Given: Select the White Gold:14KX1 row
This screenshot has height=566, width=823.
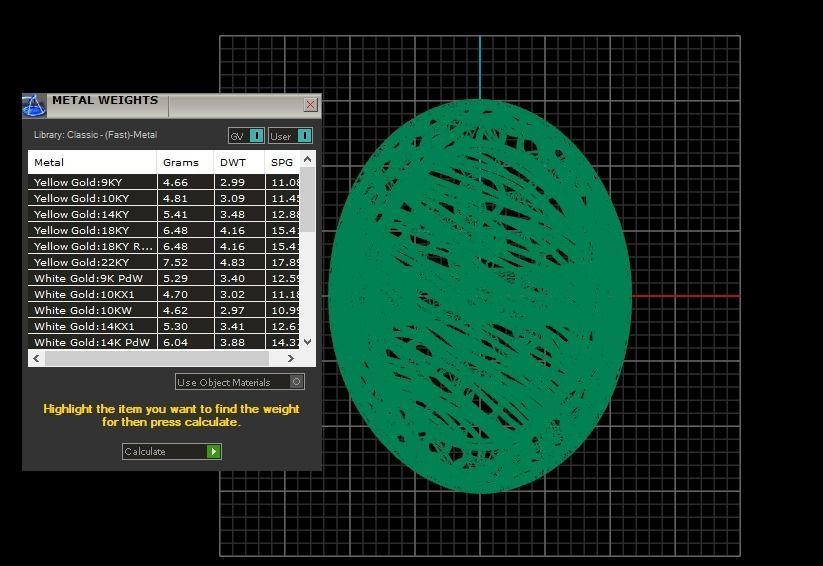Looking at the screenshot, I should click(164, 326).
